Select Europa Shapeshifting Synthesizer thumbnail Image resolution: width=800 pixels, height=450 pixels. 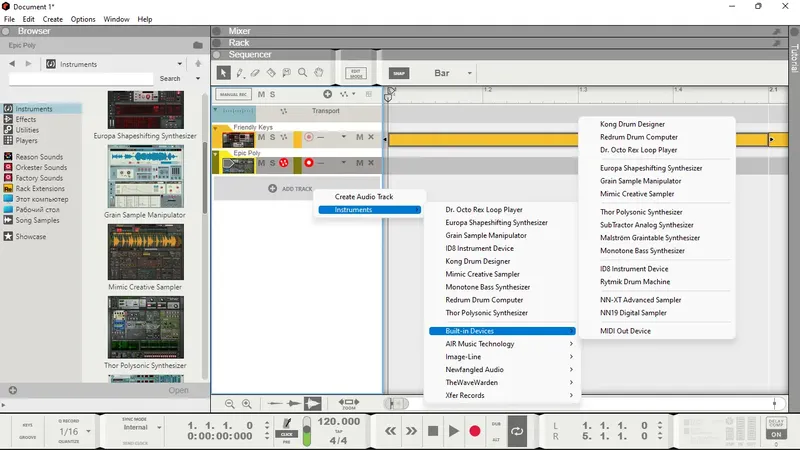tap(145, 109)
